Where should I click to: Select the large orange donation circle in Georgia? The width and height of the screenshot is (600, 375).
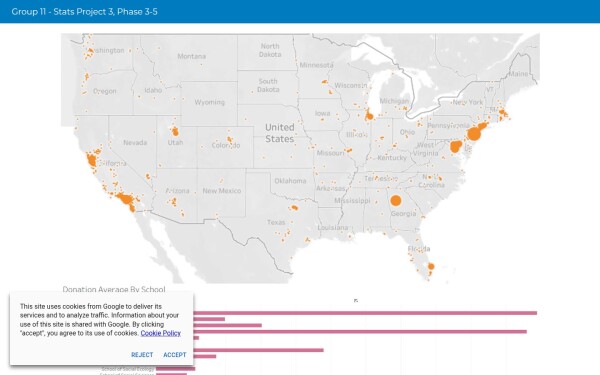pos(396,200)
